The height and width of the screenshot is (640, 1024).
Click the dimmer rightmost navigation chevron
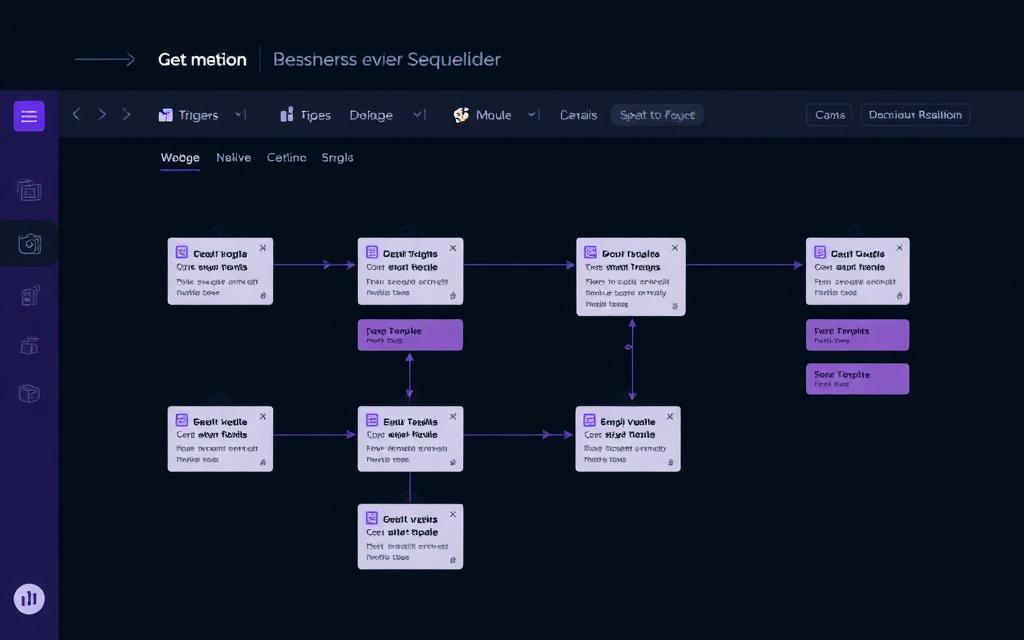127,114
